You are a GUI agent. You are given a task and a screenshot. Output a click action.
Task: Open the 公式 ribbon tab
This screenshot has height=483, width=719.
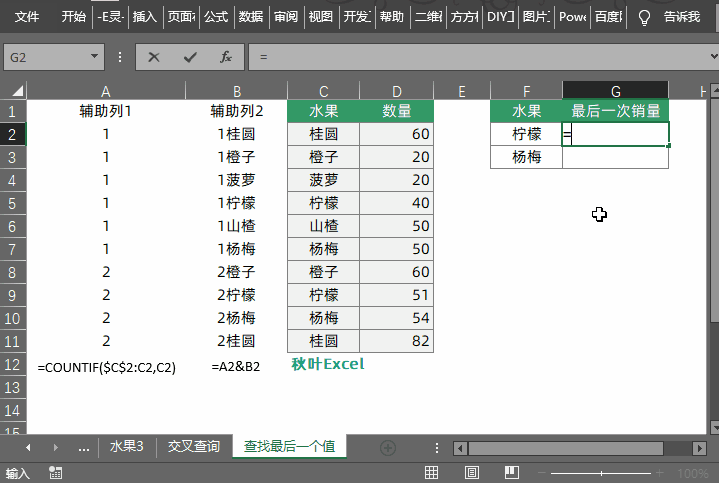215,17
